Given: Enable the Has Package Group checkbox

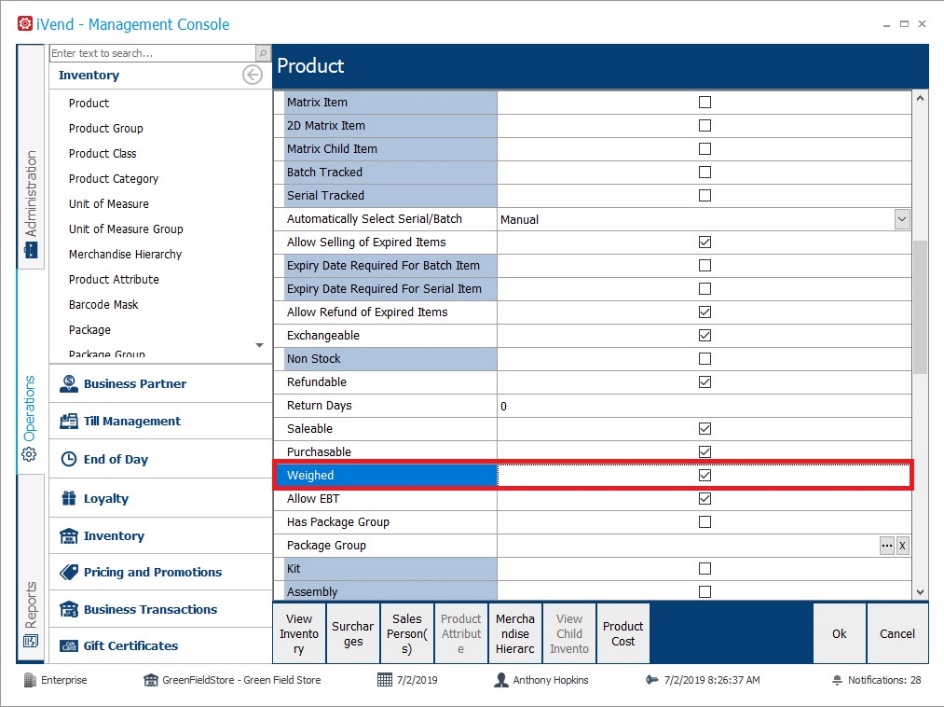Looking at the screenshot, I should (704, 522).
